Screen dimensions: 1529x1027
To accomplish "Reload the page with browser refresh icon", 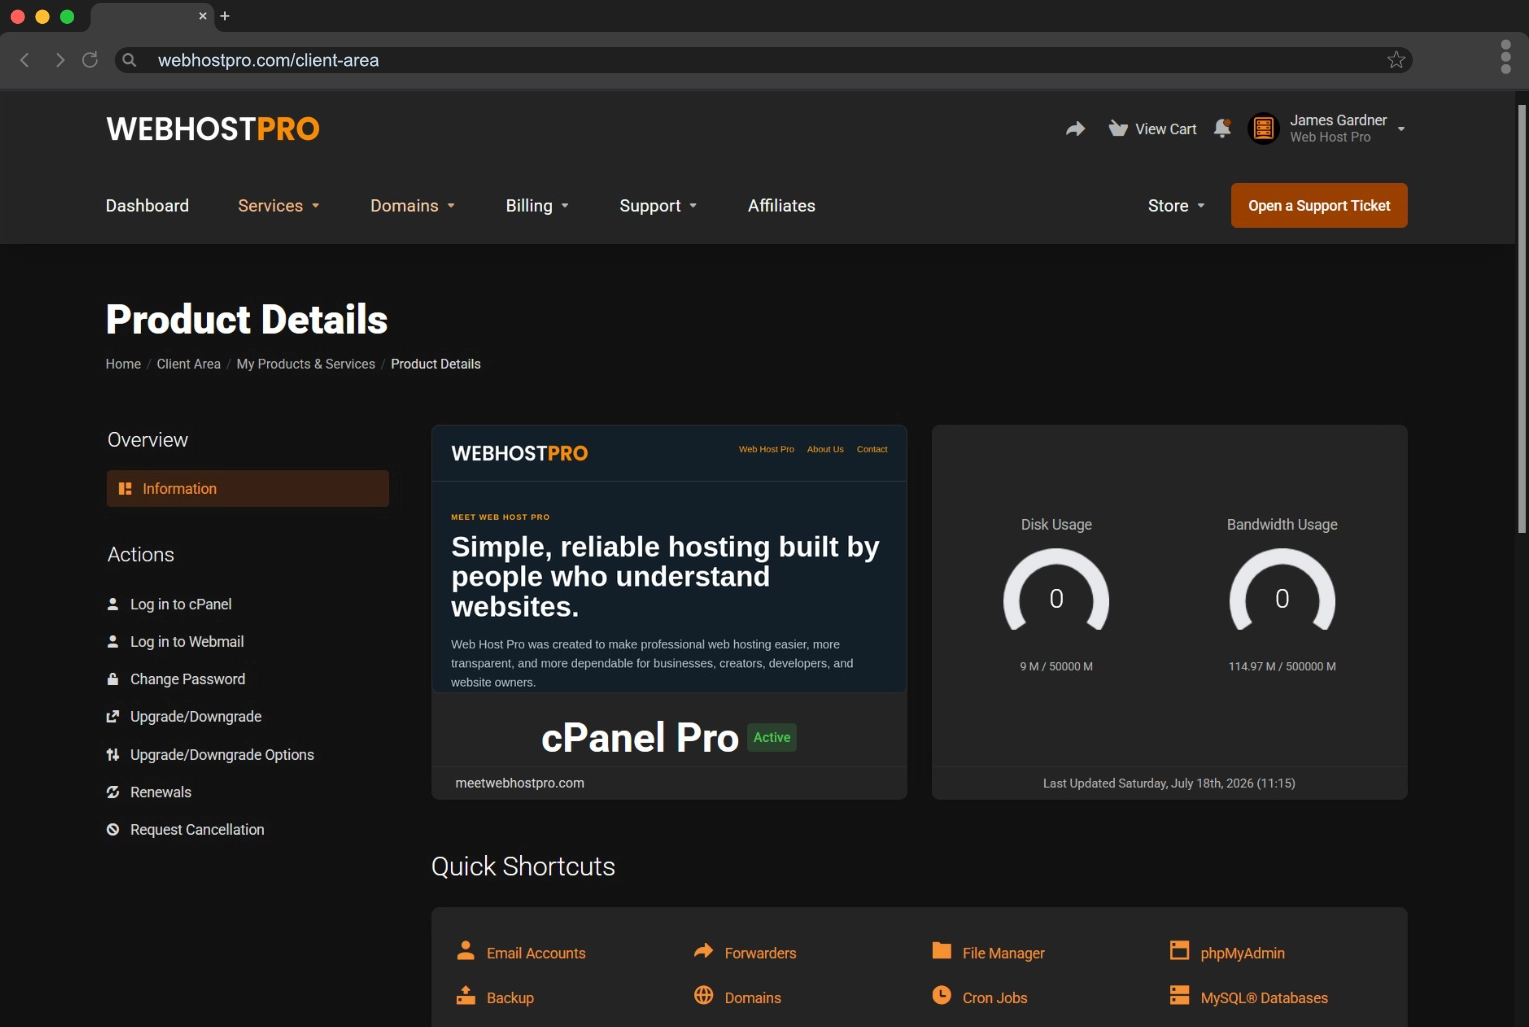I will coord(90,60).
